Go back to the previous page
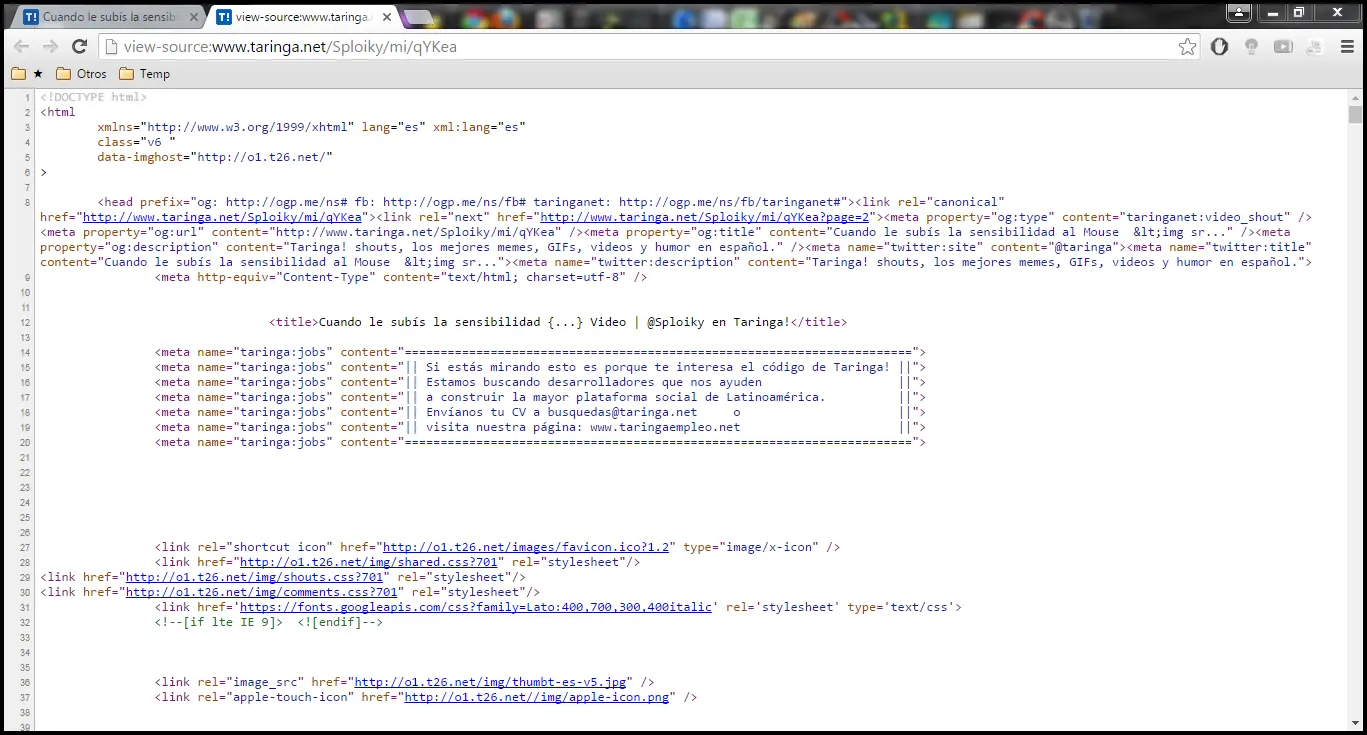The width and height of the screenshot is (1367, 735). 21,47
